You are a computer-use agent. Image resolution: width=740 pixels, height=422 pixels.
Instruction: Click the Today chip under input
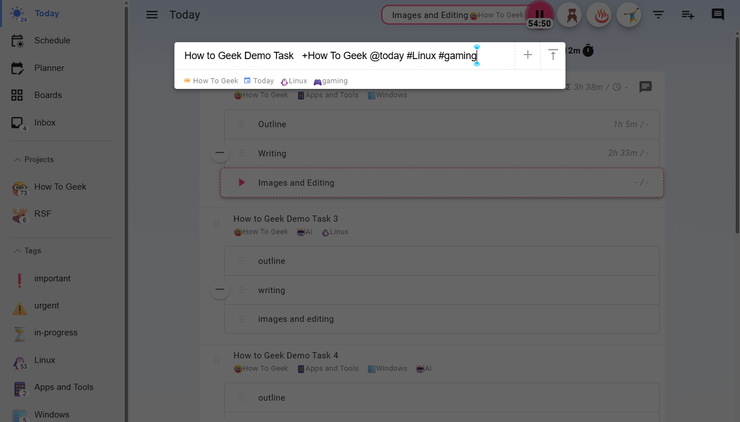[x=259, y=81]
